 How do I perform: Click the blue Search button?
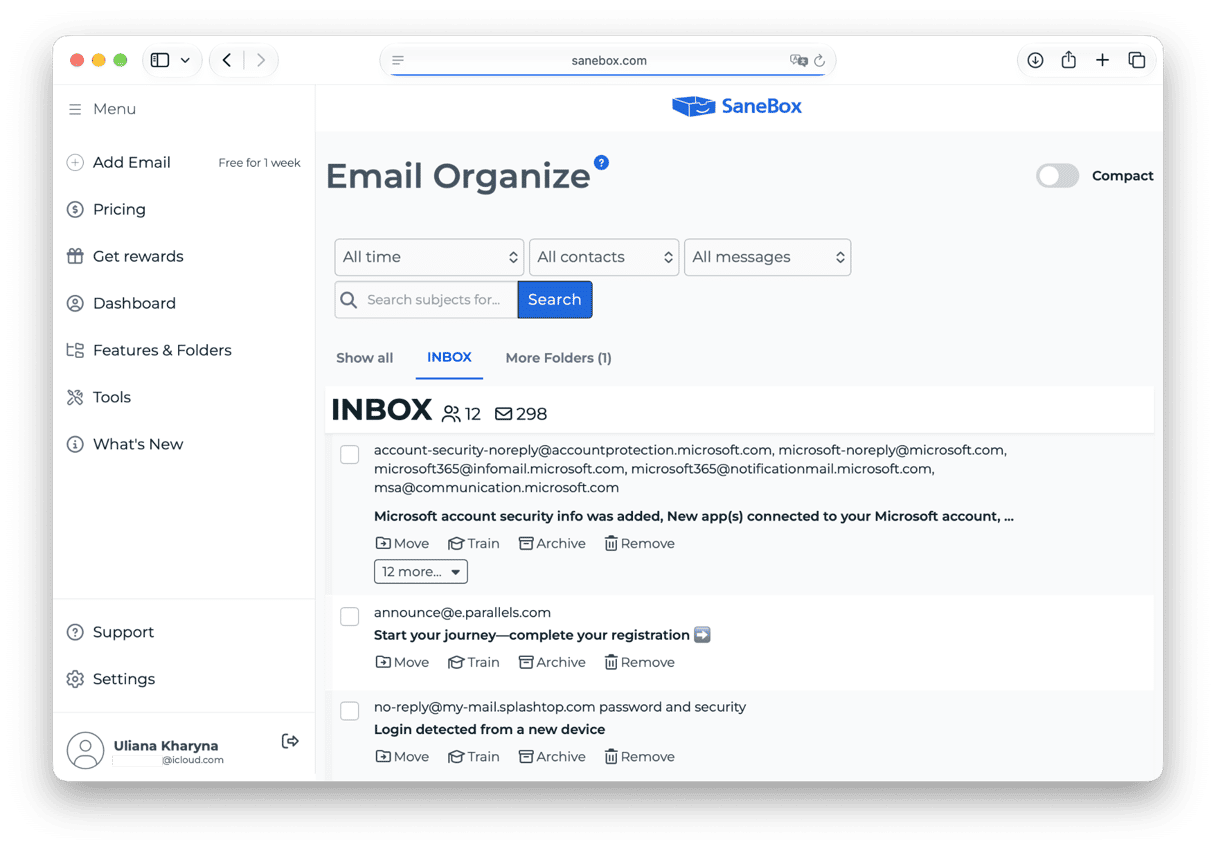(555, 300)
